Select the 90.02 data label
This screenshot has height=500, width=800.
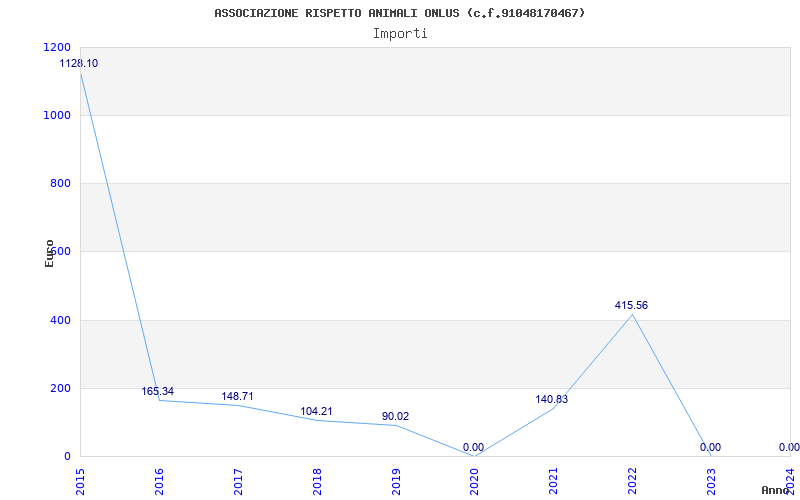pyautogui.click(x=395, y=416)
